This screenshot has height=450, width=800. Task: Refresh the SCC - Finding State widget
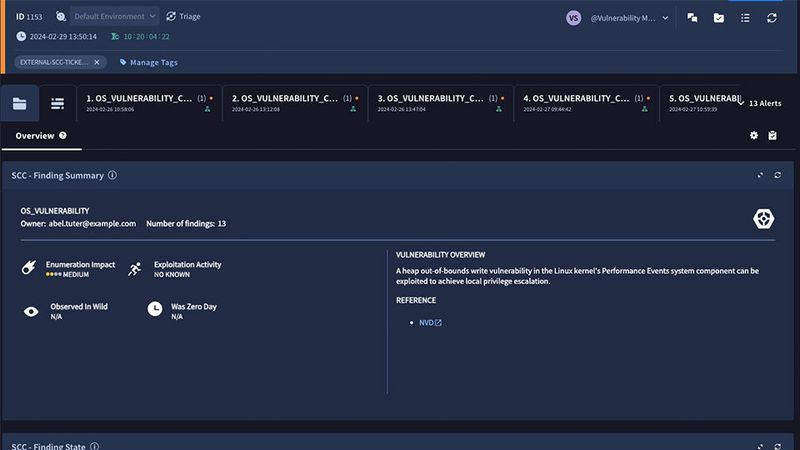778,446
